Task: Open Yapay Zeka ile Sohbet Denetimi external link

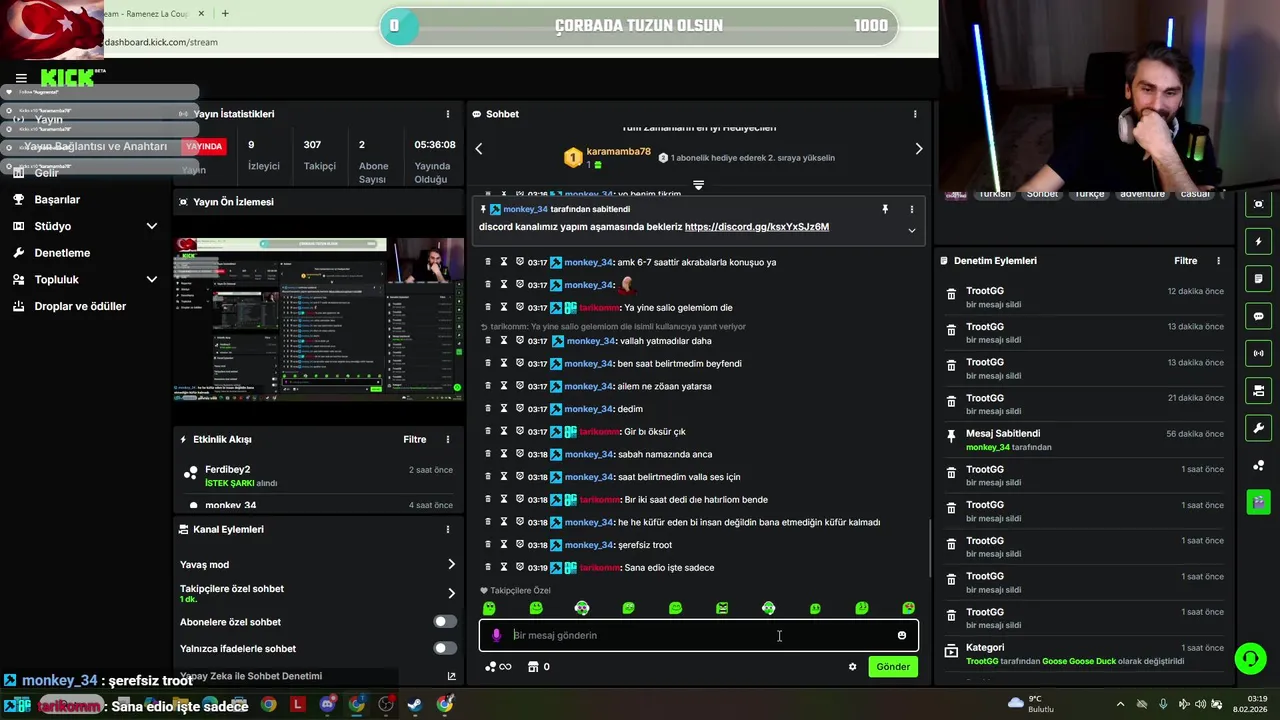Action: [451, 677]
